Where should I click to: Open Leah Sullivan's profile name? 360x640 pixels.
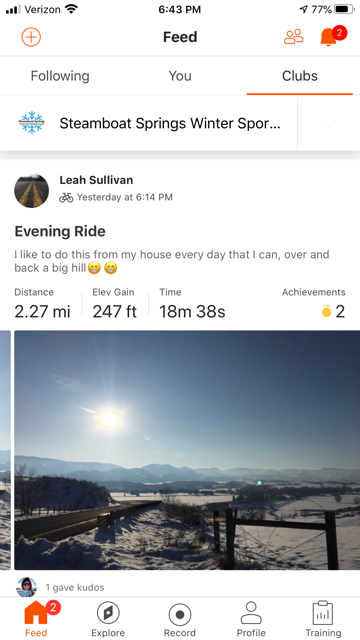coord(96,180)
